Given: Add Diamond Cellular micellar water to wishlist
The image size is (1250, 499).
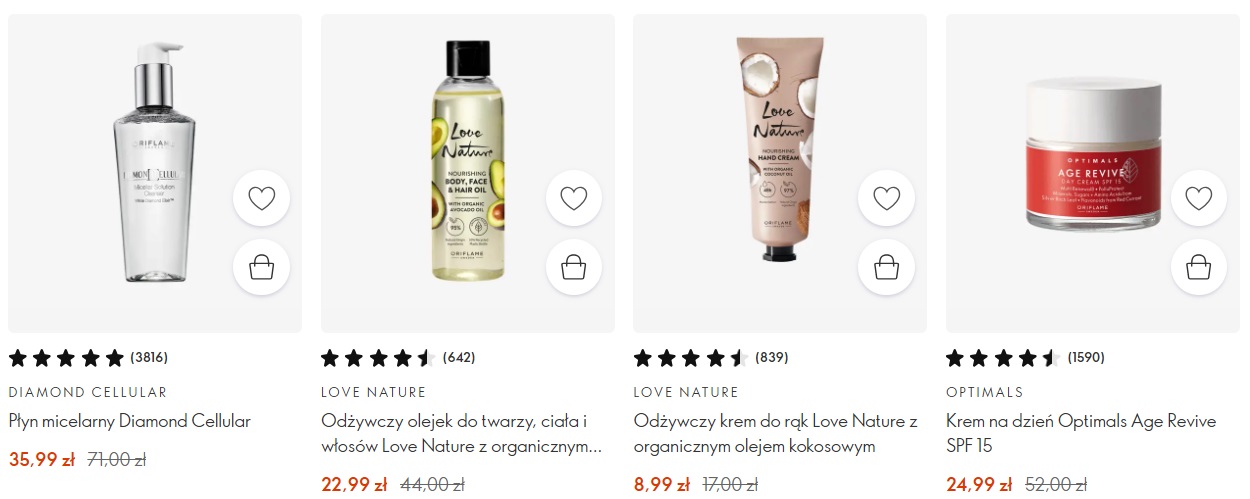Looking at the screenshot, I should point(261,198).
